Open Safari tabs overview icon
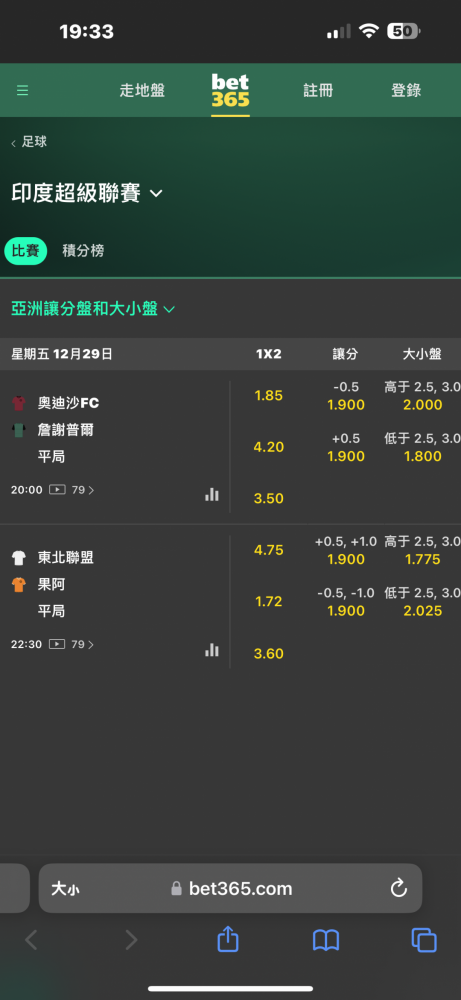Image resolution: width=461 pixels, height=1000 pixels. tap(424, 940)
